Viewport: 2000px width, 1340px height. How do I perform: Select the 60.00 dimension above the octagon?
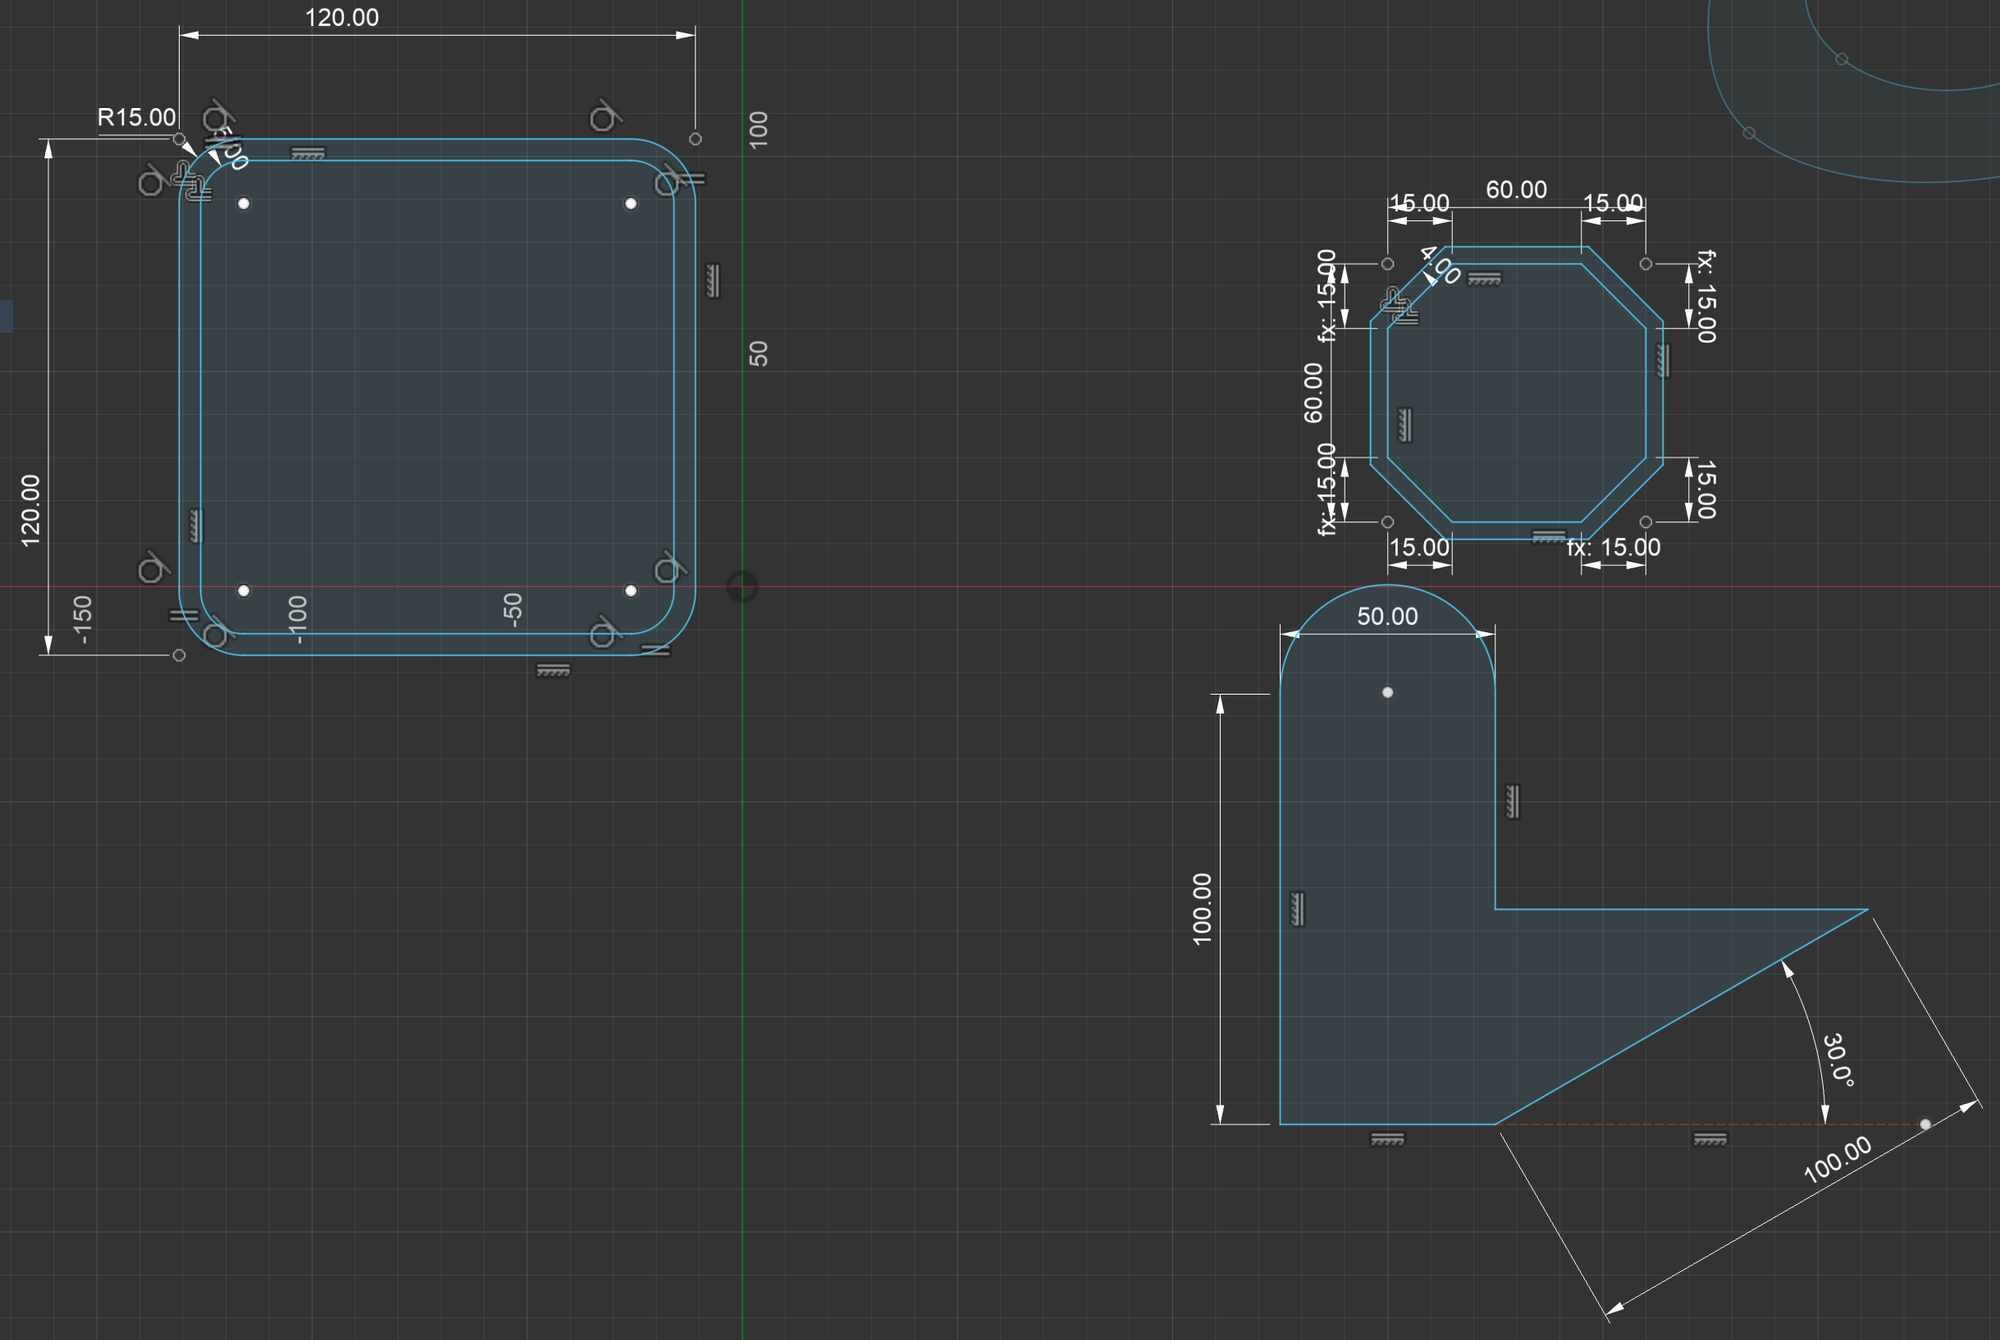coord(1516,189)
